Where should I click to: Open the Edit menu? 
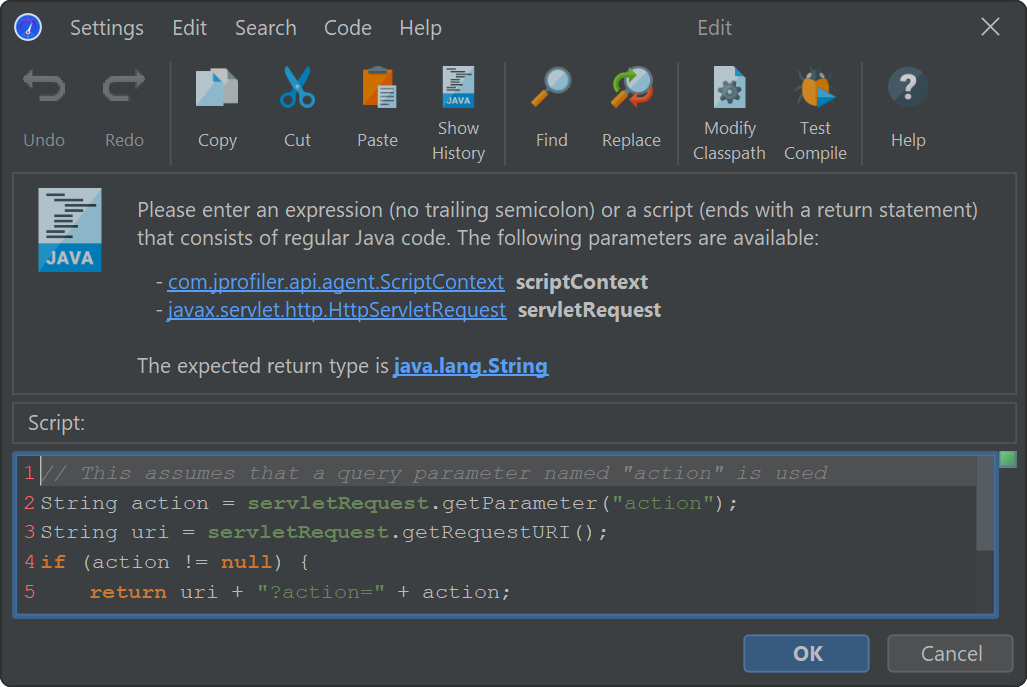[x=190, y=28]
